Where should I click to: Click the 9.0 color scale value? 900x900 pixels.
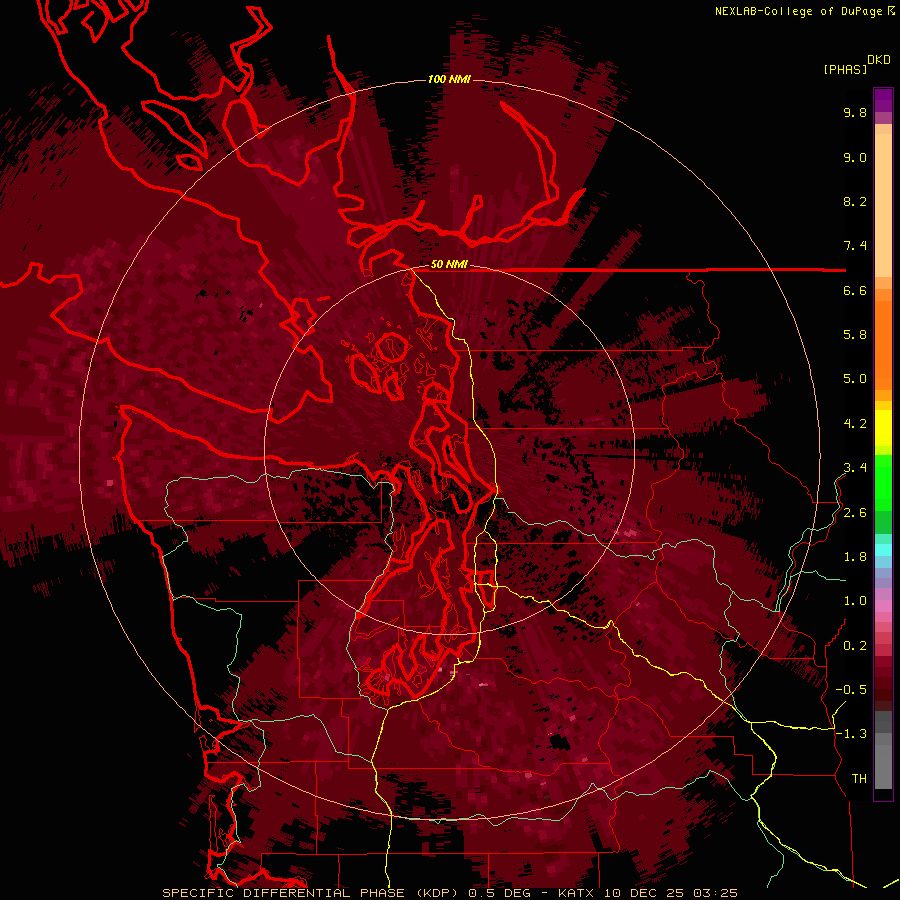click(x=855, y=157)
